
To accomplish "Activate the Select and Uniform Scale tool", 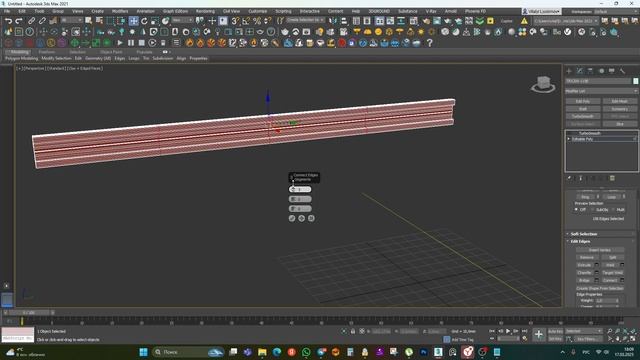I will pyautogui.click(x=155, y=21).
